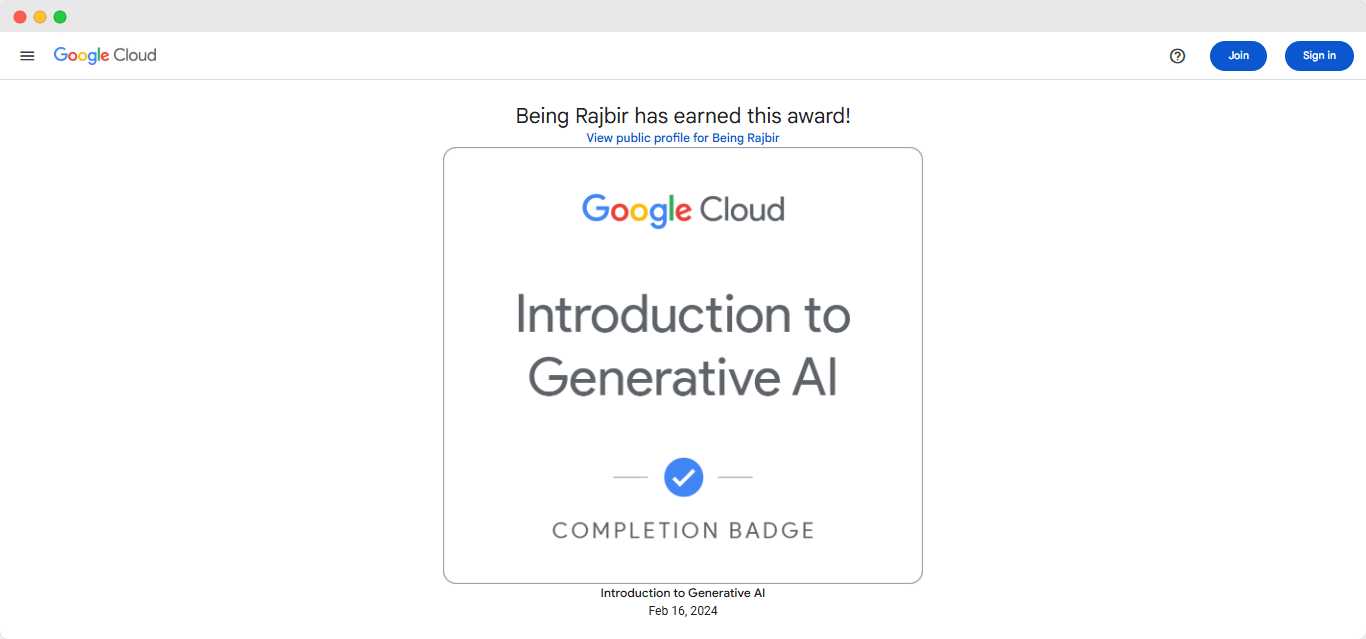This screenshot has width=1366, height=639.
Task: Click the large "Generative AI" badge text
Action: pos(683,379)
